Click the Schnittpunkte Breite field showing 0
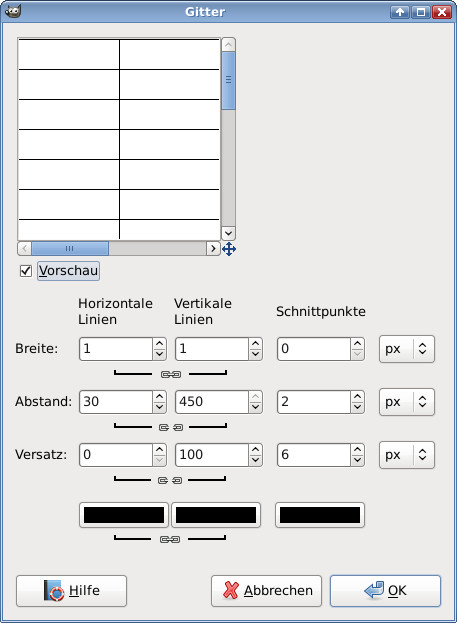457x623 pixels. [x=314, y=349]
